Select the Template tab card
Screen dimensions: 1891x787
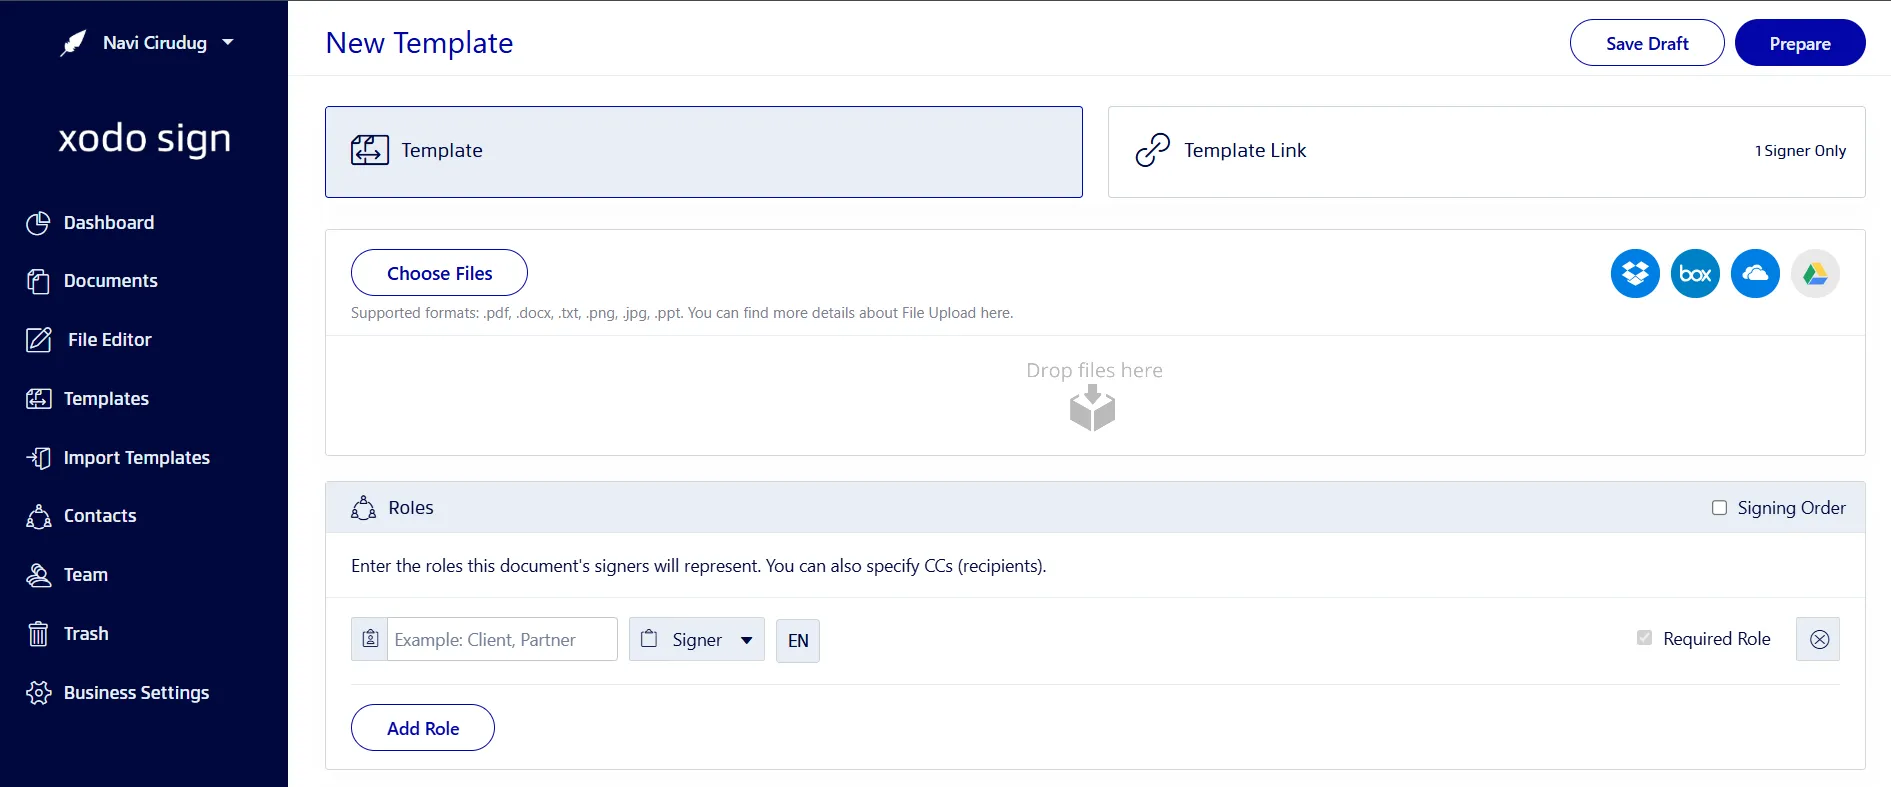tap(704, 152)
